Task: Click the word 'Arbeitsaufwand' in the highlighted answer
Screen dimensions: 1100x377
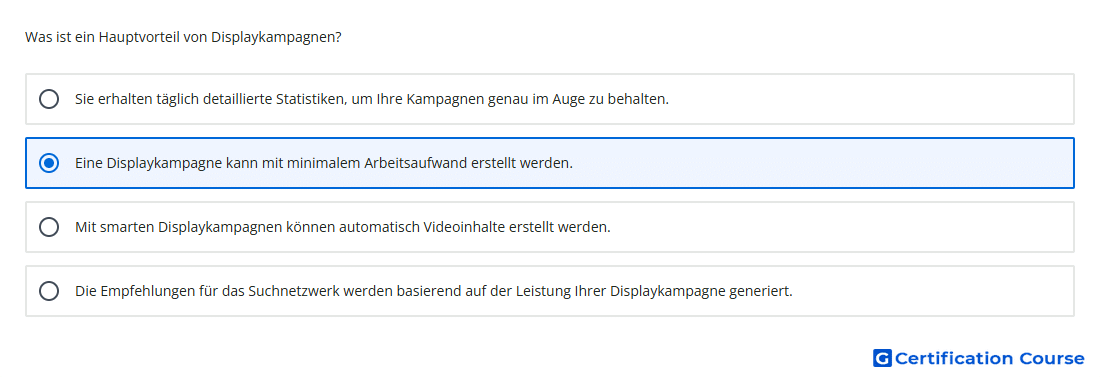Action: tap(408, 163)
